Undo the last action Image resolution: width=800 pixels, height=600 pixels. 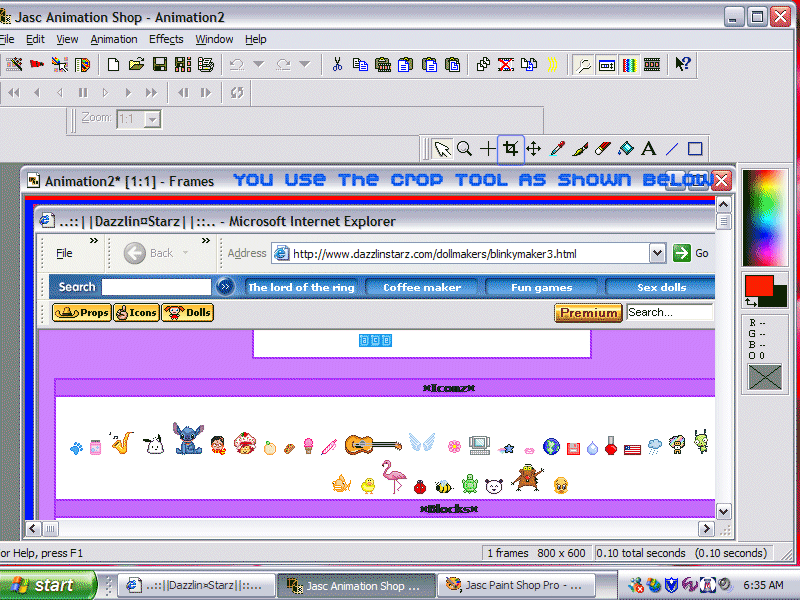point(236,64)
